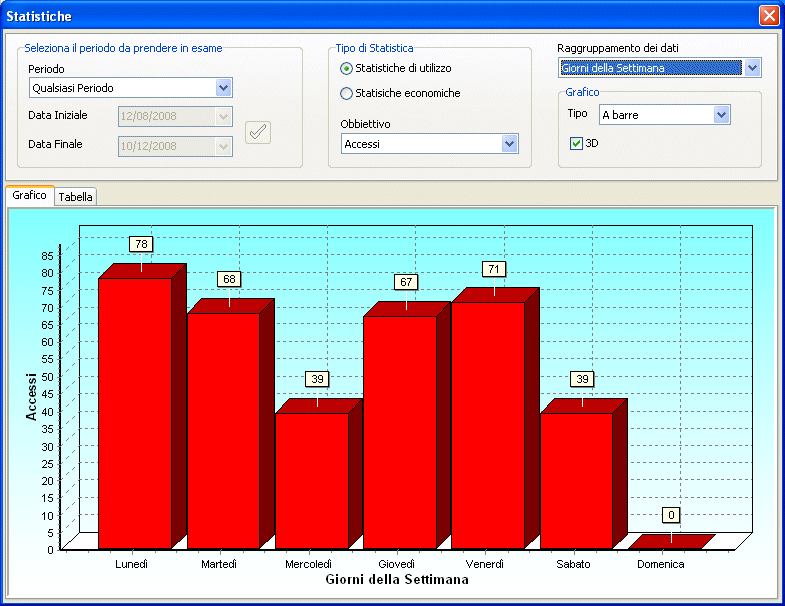The width and height of the screenshot is (785, 606).
Task: Expand the Data Finale date picker arrow
Action: coord(223,146)
